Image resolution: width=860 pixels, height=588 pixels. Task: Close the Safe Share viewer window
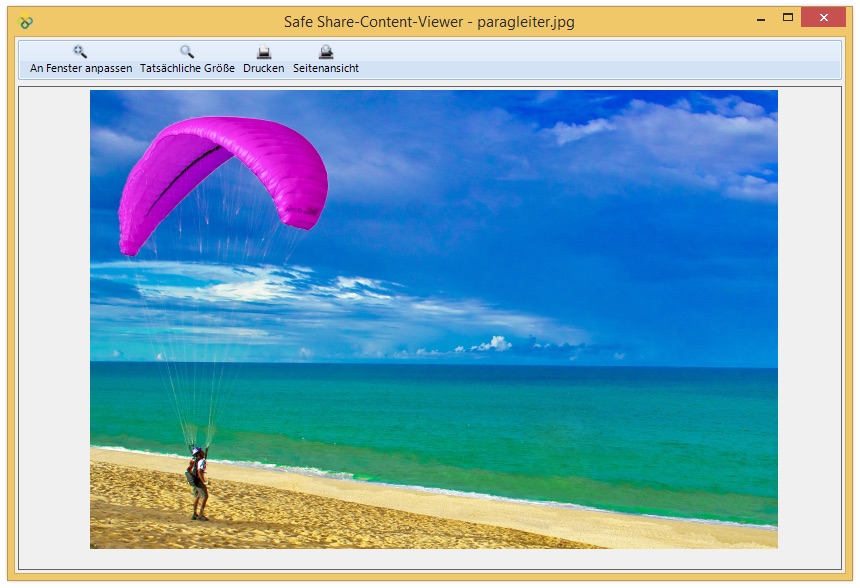tap(823, 18)
